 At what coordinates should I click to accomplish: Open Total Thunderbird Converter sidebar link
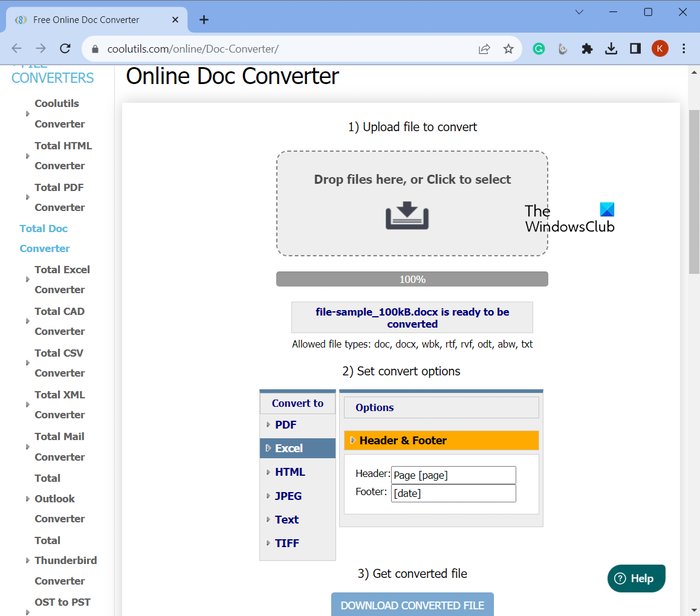point(66,561)
